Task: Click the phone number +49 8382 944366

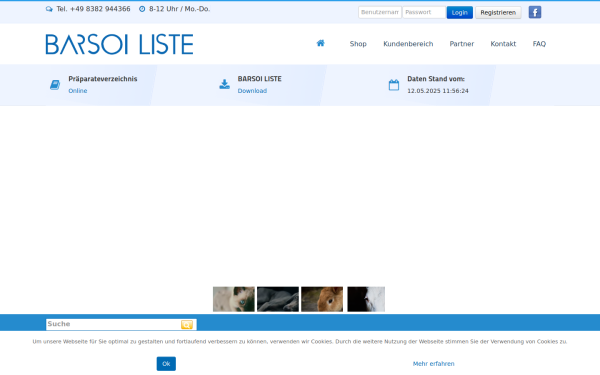Action: (x=100, y=9)
